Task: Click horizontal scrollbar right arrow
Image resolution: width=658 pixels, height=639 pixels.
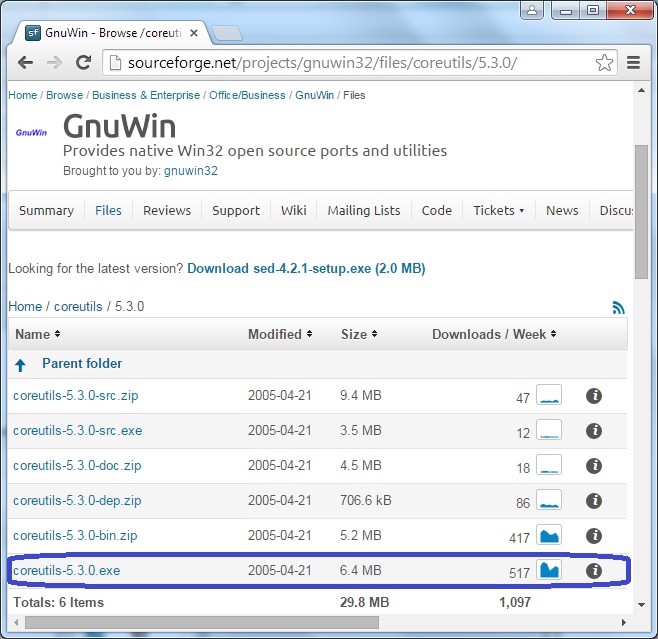Action: point(624,623)
